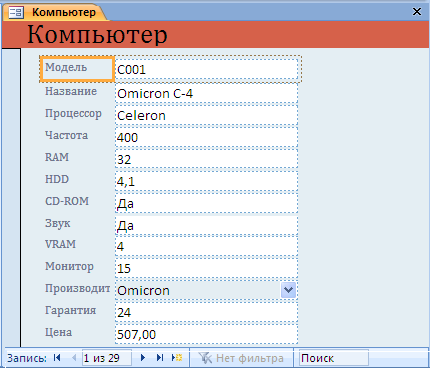Go to next record arrow
Screen dimensions: 430x368
click(143, 358)
